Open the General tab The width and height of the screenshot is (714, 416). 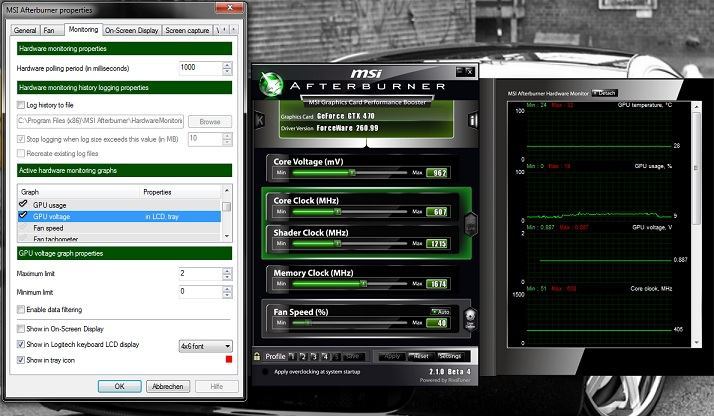[x=25, y=30]
